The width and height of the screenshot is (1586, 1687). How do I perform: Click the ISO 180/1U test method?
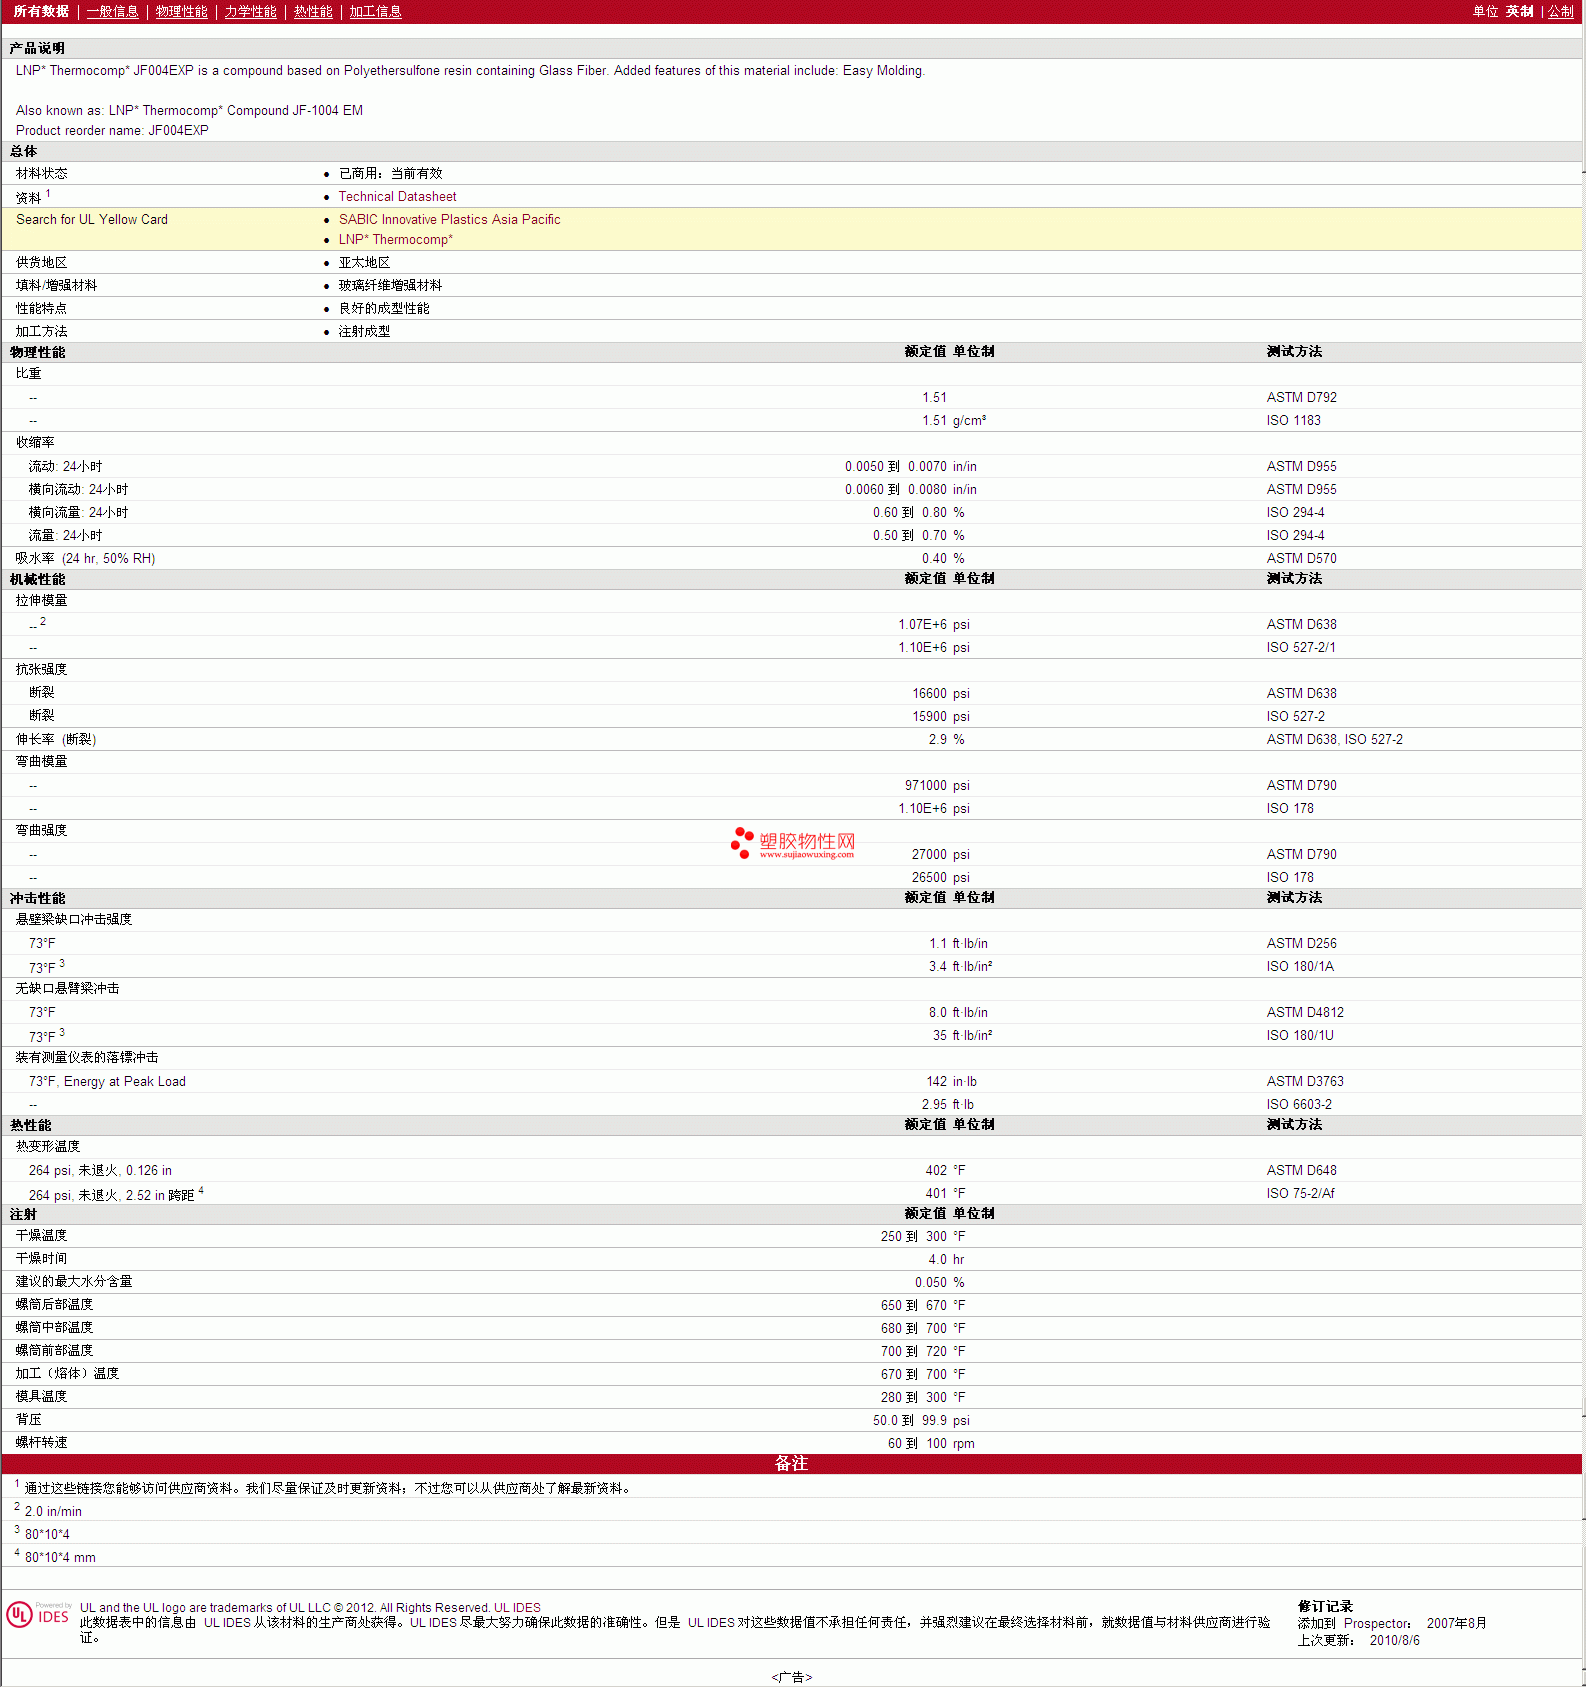1300,1036
